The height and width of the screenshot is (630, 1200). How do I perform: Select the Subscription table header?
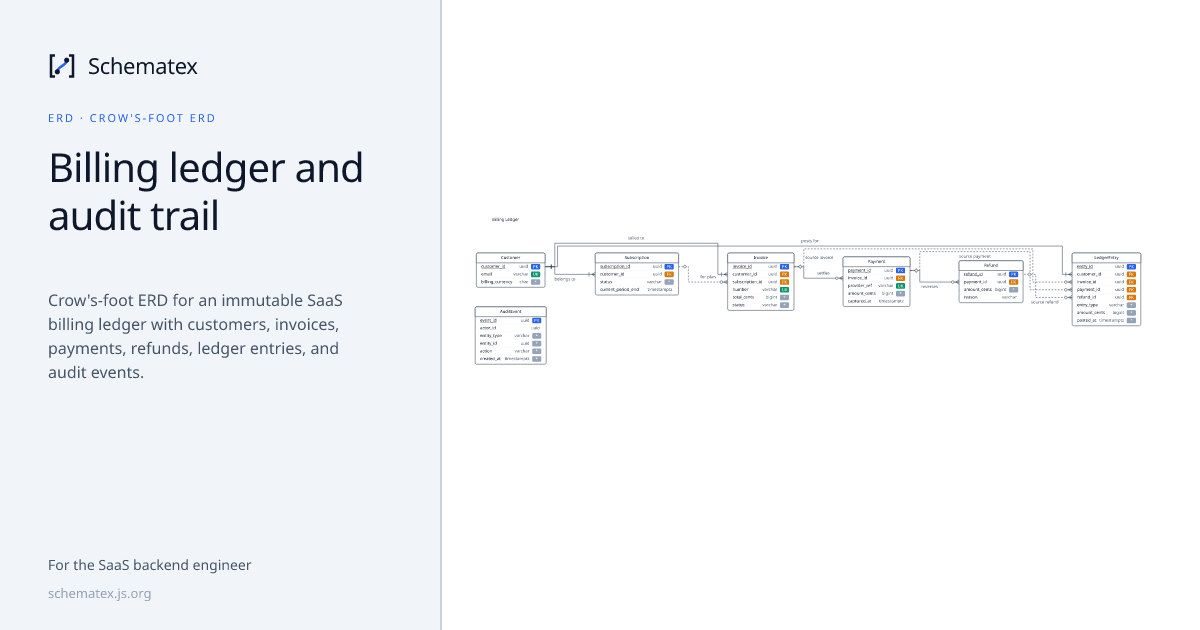pyautogui.click(x=637, y=258)
